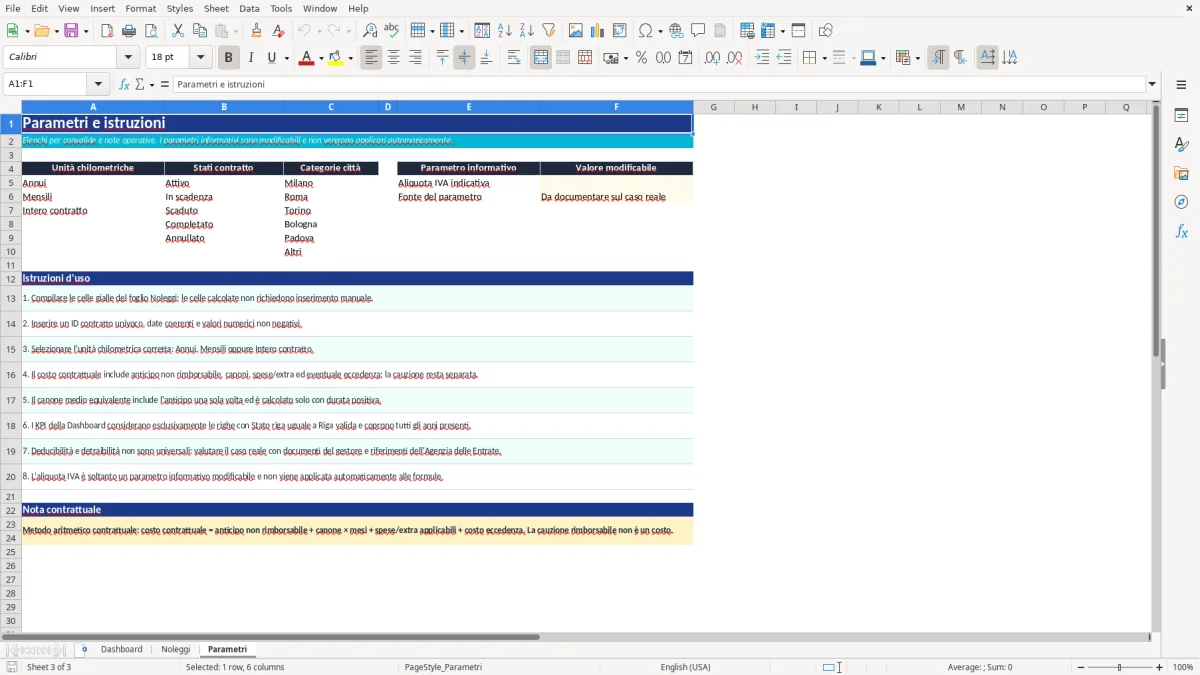Open the sidebar Gallery panel

pos(1181,174)
